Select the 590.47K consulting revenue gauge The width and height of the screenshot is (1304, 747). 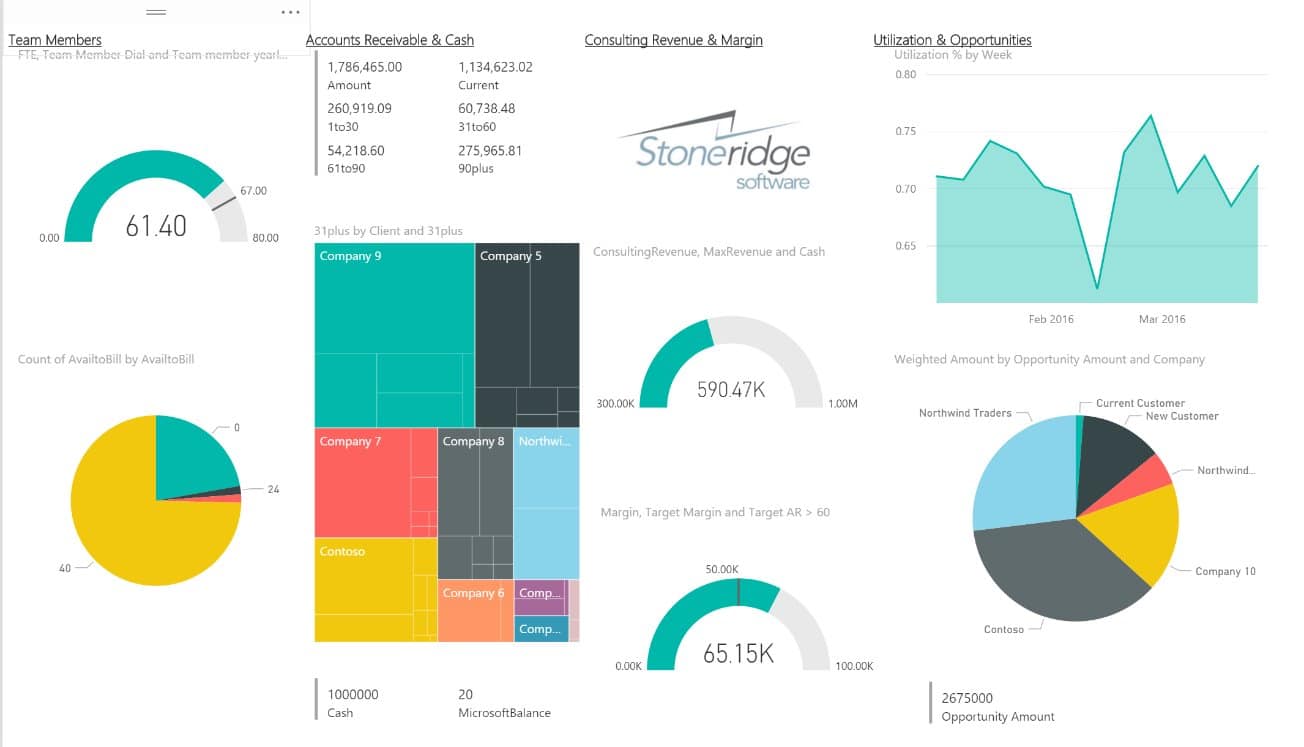(731, 362)
